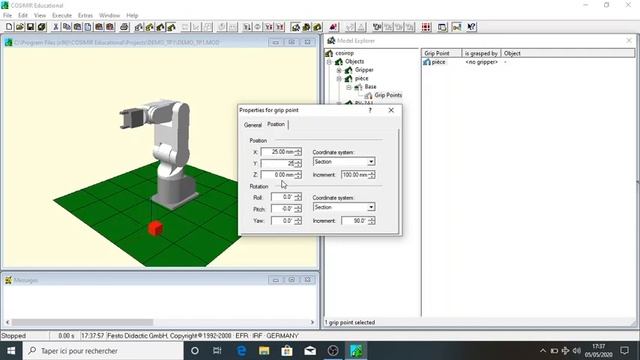Click the position Increment spinner arrows
The image size is (640, 360).
click(x=371, y=175)
